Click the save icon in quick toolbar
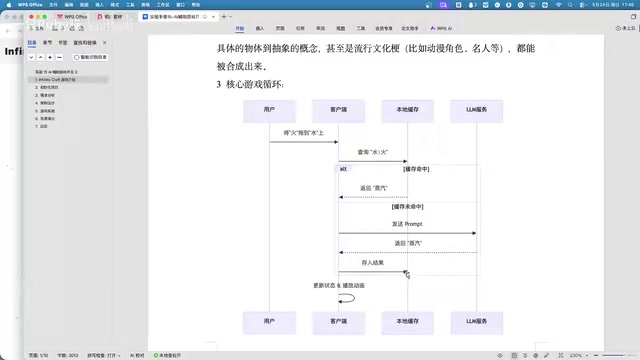Viewport: 640px width, 360px height. 55,29
